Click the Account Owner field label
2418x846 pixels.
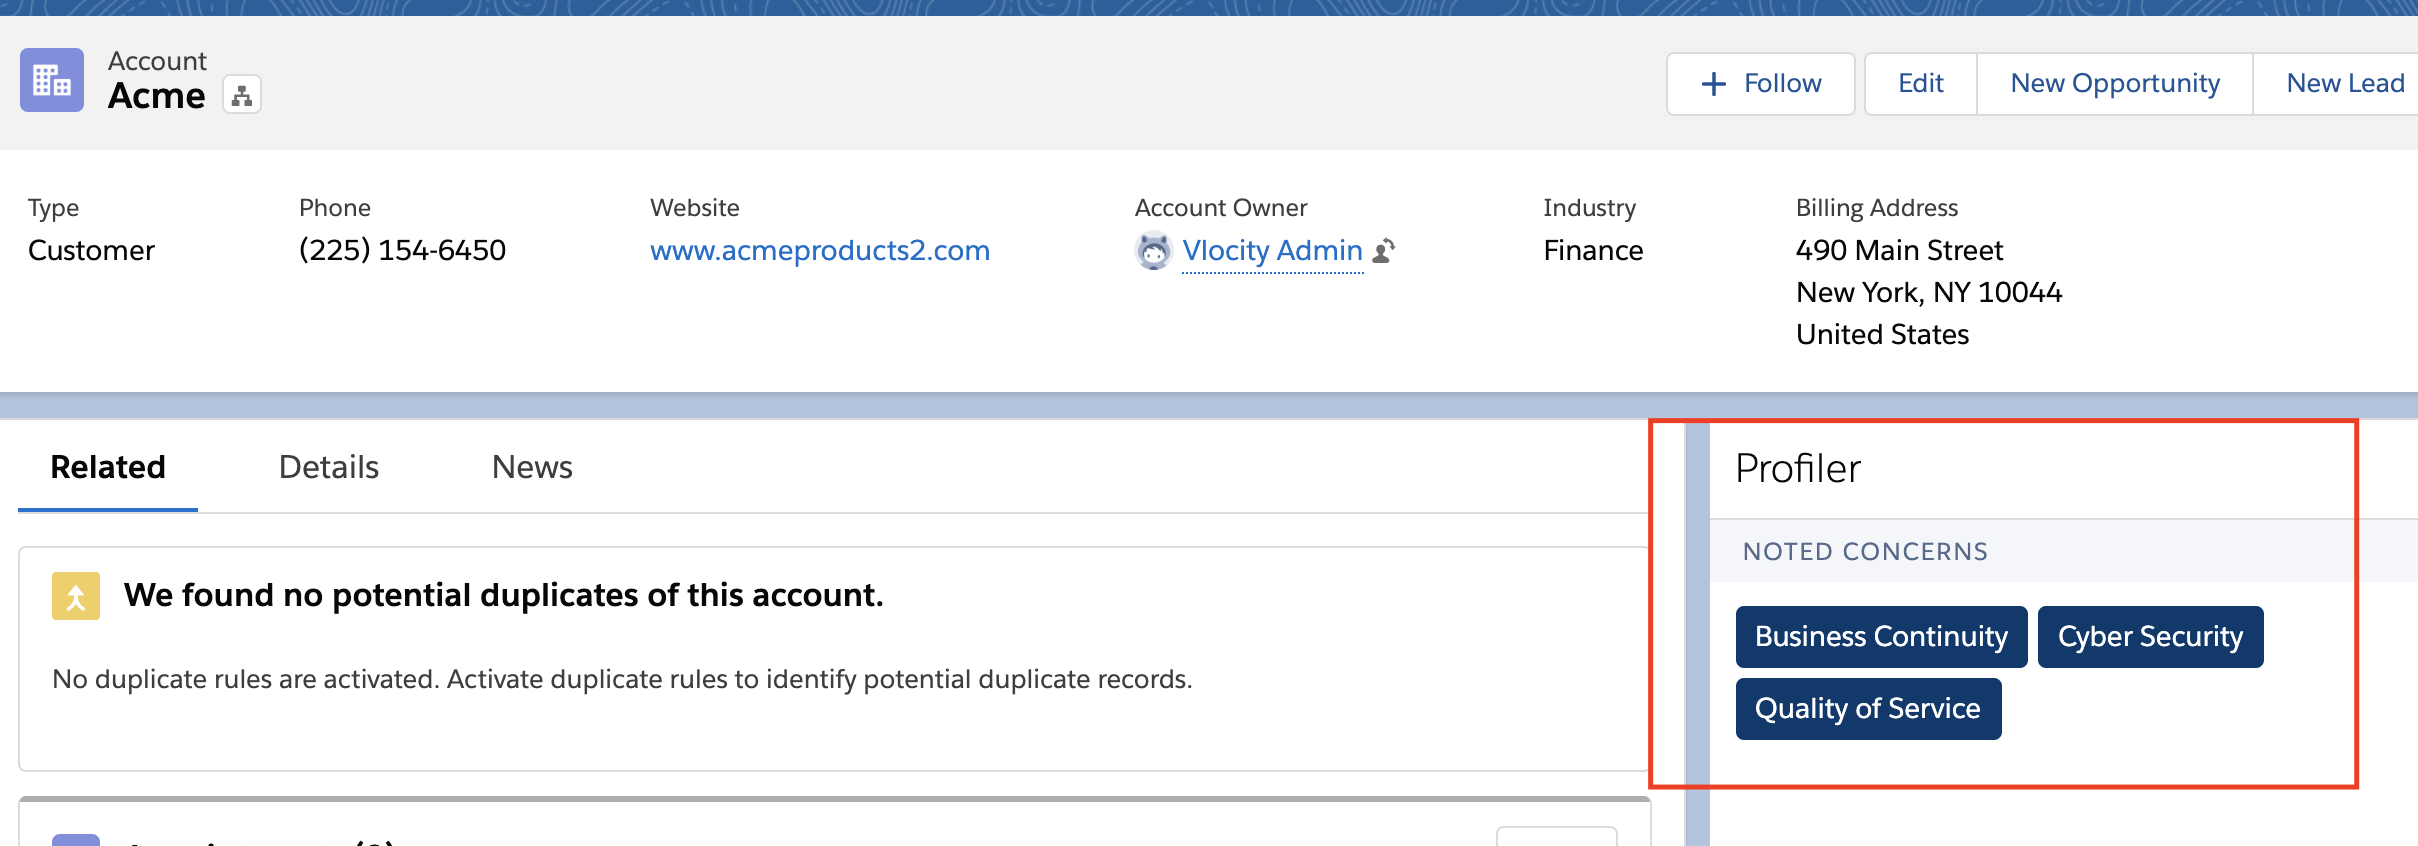tap(1220, 207)
